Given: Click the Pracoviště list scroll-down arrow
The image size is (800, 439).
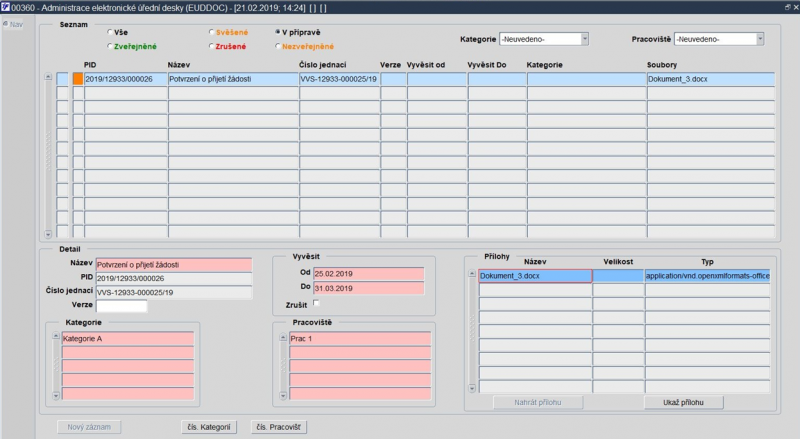Looking at the screenshot, I should tap(283, 396).
